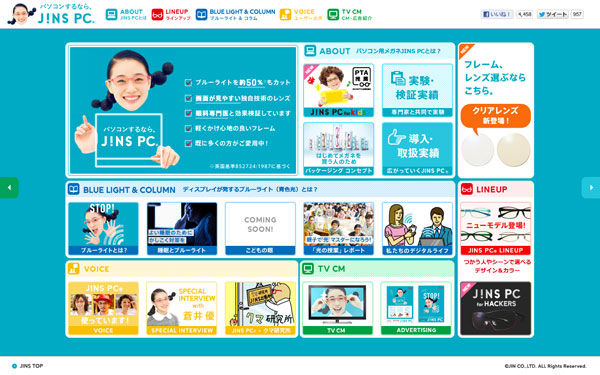Viewport: 600px width, 375px height.
Task: Open VOICE in top navigation
Action: point(301,15)
